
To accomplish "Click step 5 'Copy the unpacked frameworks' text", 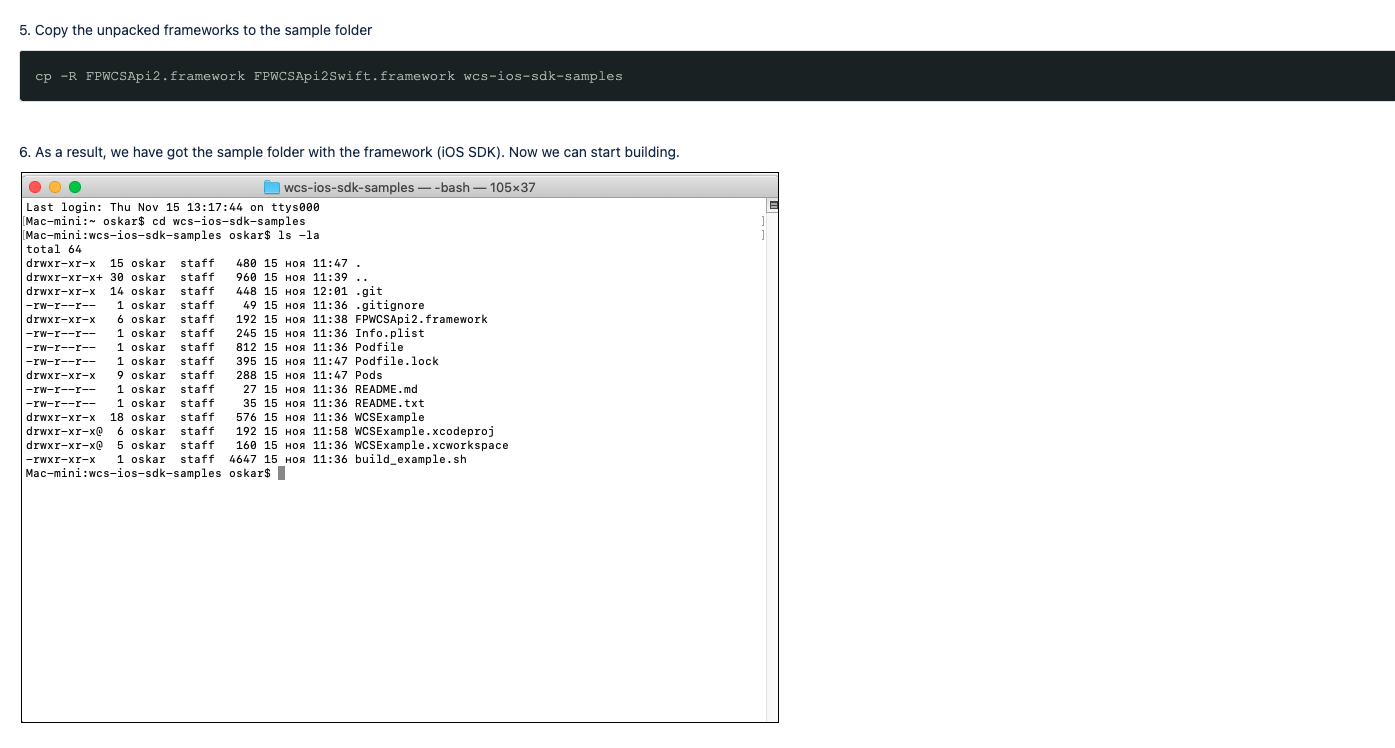I will click(x=196, y=30).
